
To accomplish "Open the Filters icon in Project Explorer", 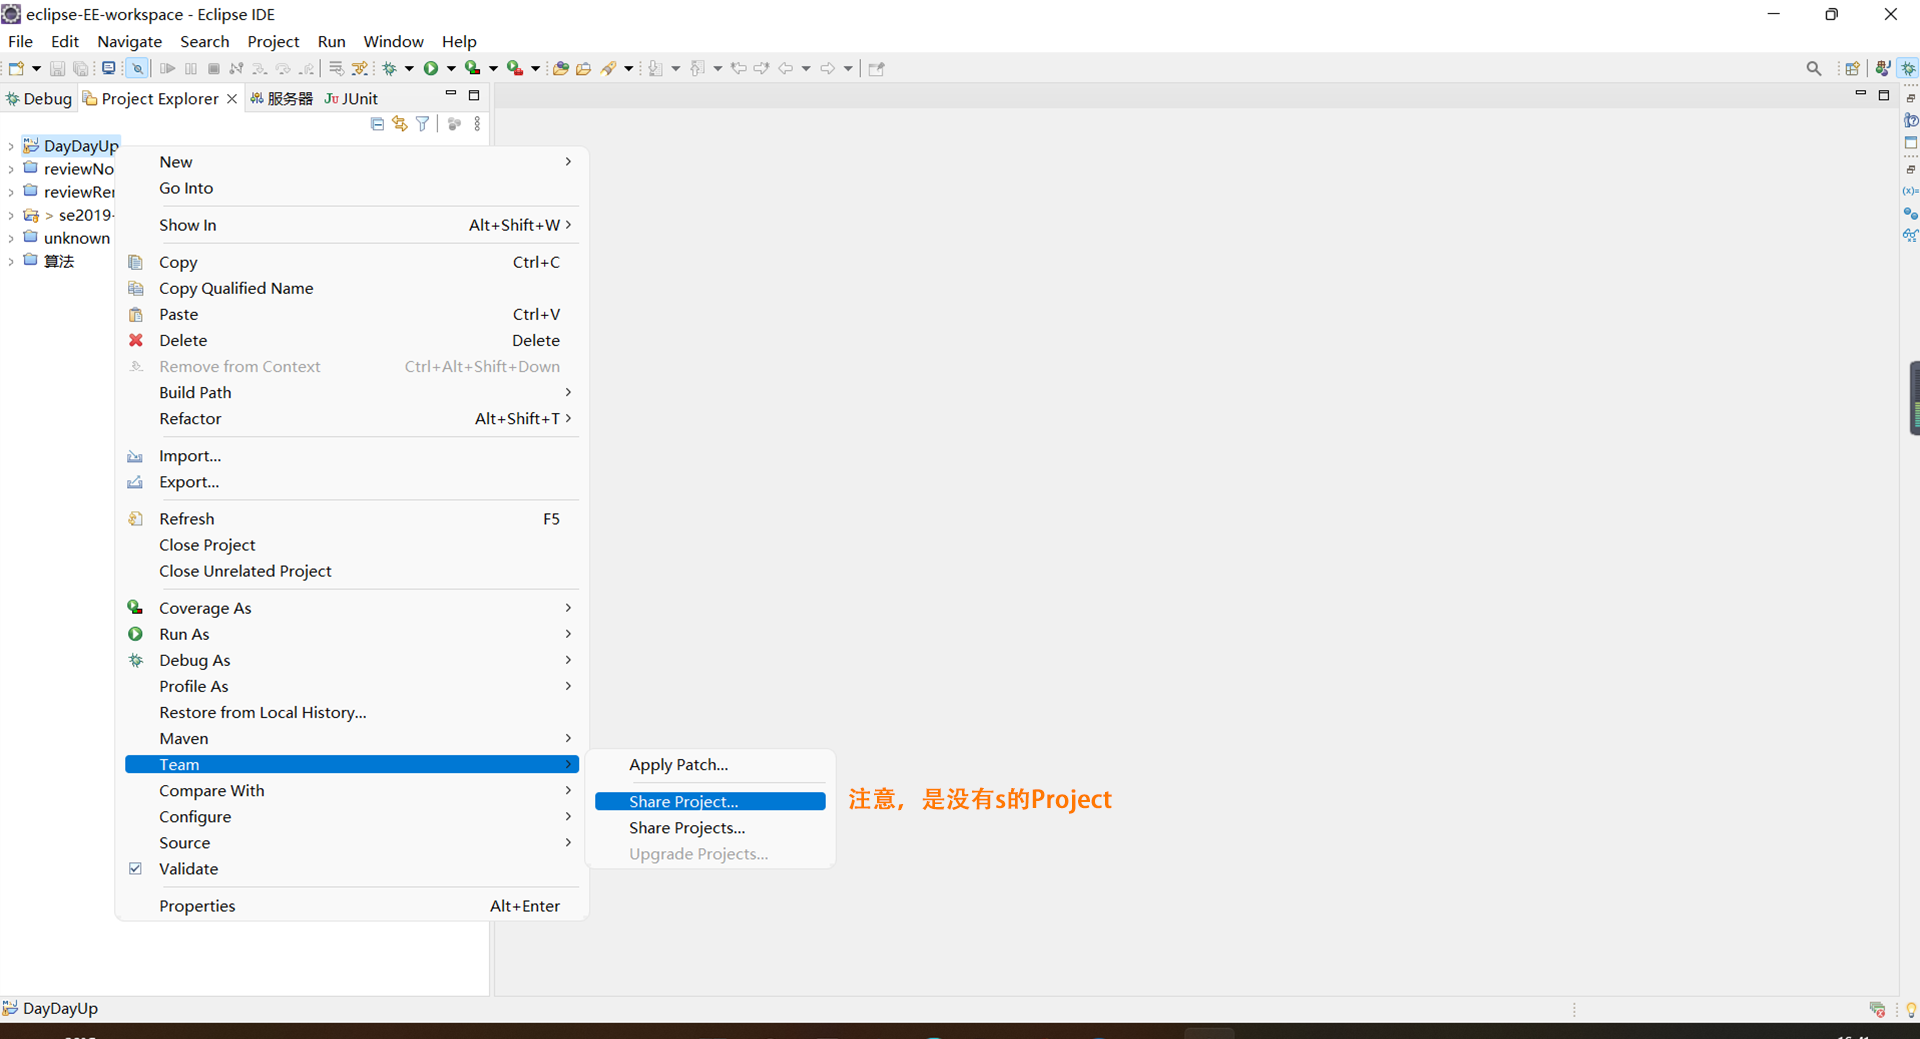I will point(421,123).
